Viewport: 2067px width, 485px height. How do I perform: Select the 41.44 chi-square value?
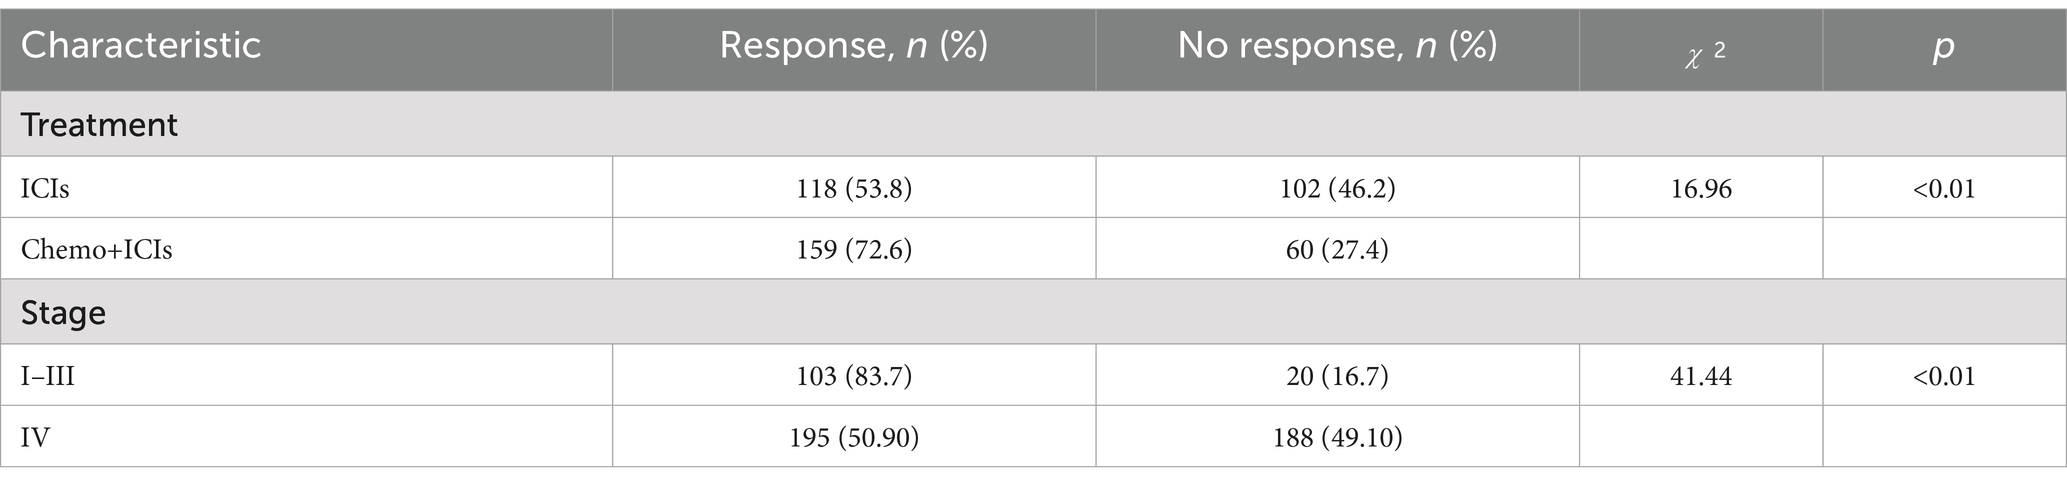(1700, 376)
